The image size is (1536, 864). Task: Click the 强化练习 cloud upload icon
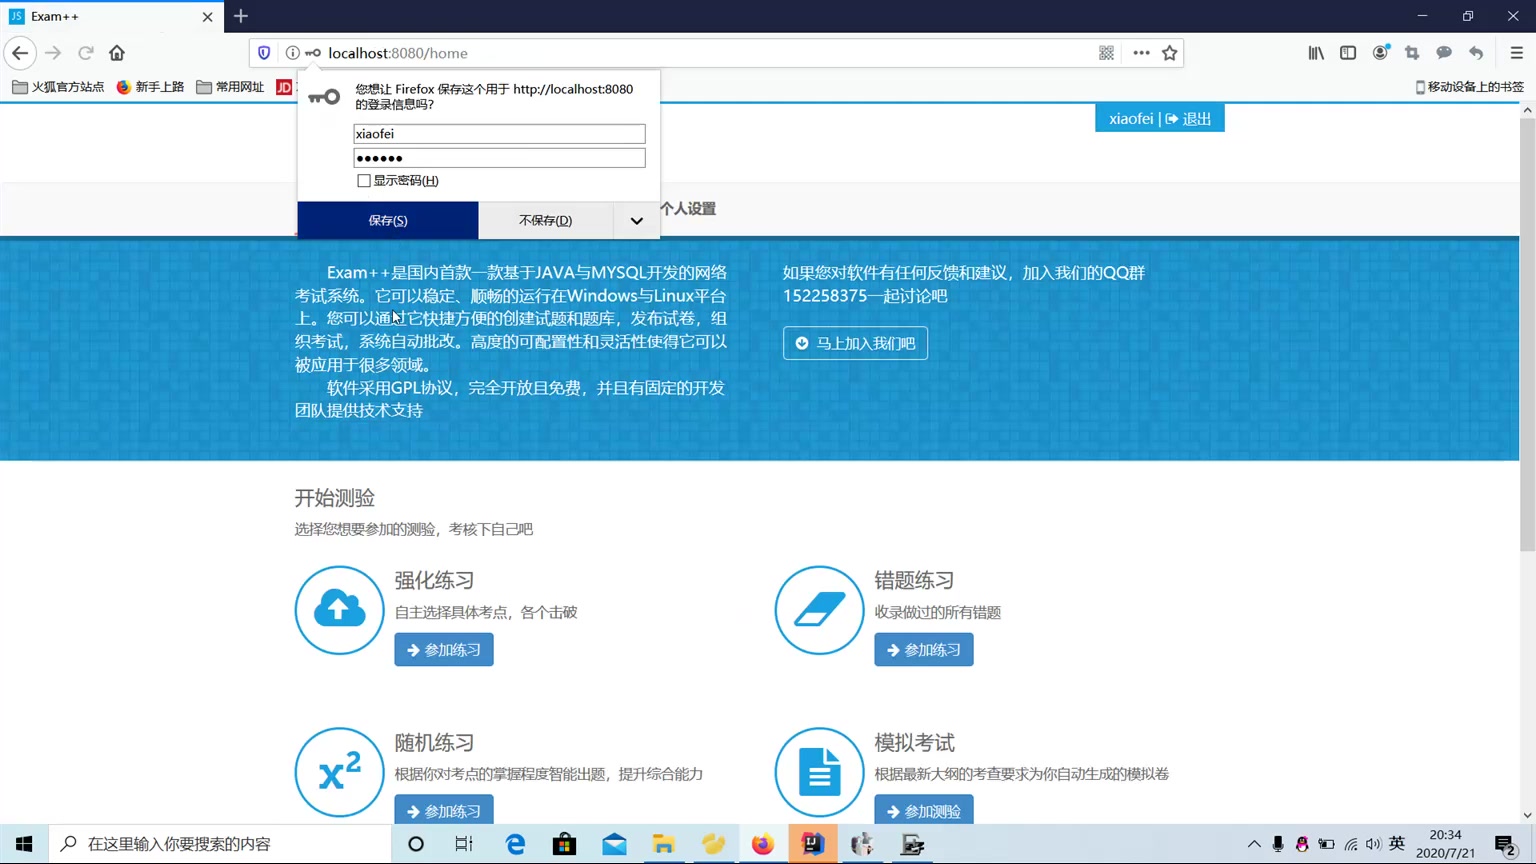pyautogui.click(x=339, y=610)
